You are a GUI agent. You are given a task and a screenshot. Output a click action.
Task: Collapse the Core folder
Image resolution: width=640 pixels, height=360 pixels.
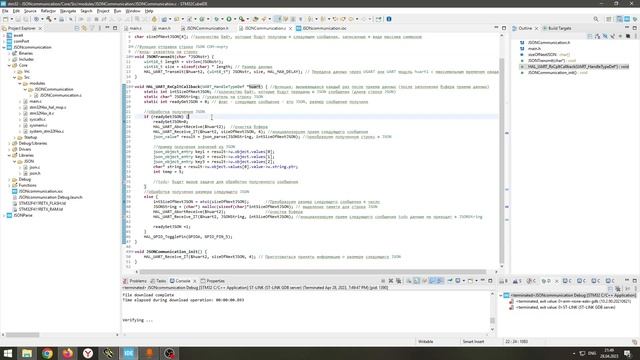click(9, 65)
